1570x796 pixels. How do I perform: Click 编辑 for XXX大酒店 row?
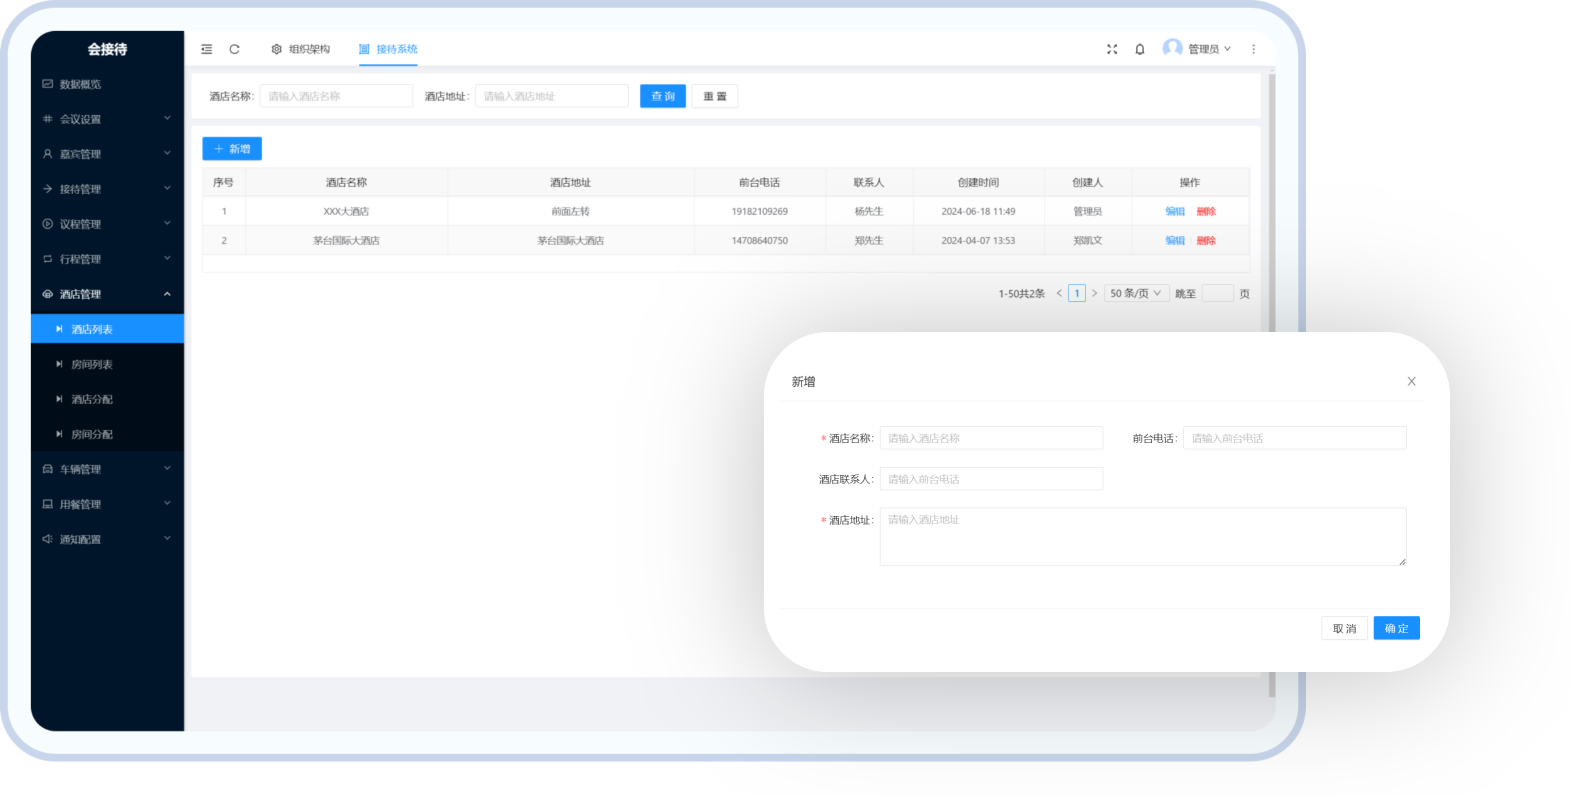pyautogui.click(x=1175, y=211)
